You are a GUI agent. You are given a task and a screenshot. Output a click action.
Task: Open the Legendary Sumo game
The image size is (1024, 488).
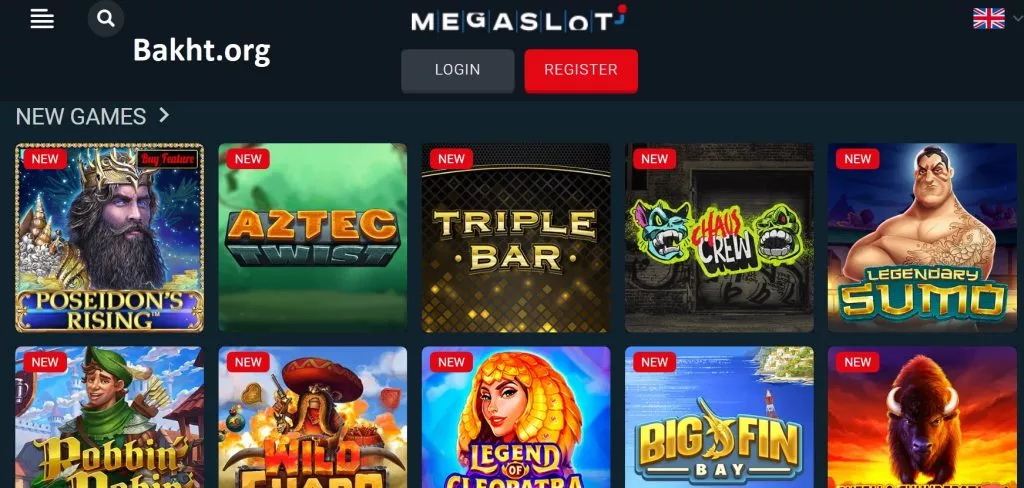click(922, 238)
